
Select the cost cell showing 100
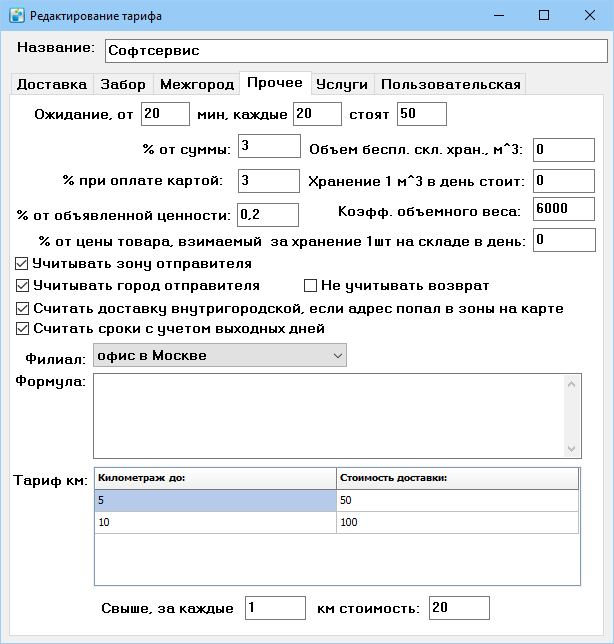point(457,522)
